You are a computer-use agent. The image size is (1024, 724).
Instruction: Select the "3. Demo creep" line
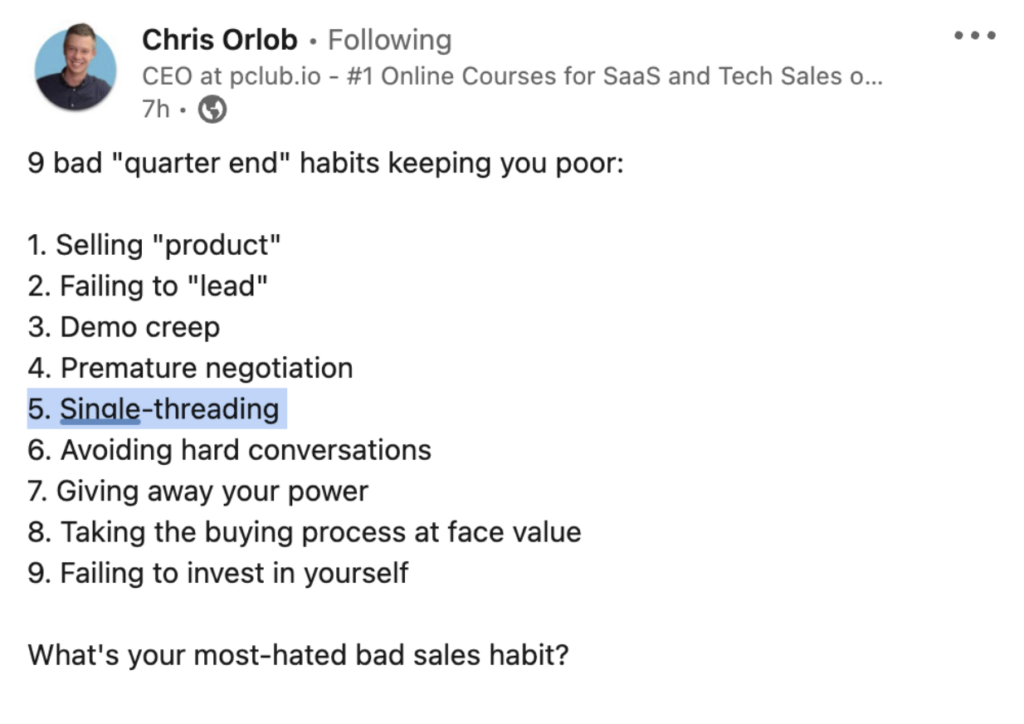pos(123,327)
